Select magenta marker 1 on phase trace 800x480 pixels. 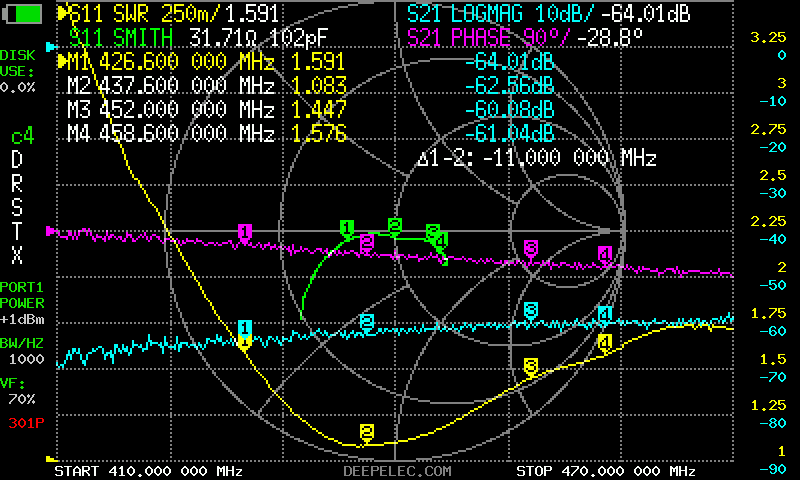[245, 232]
